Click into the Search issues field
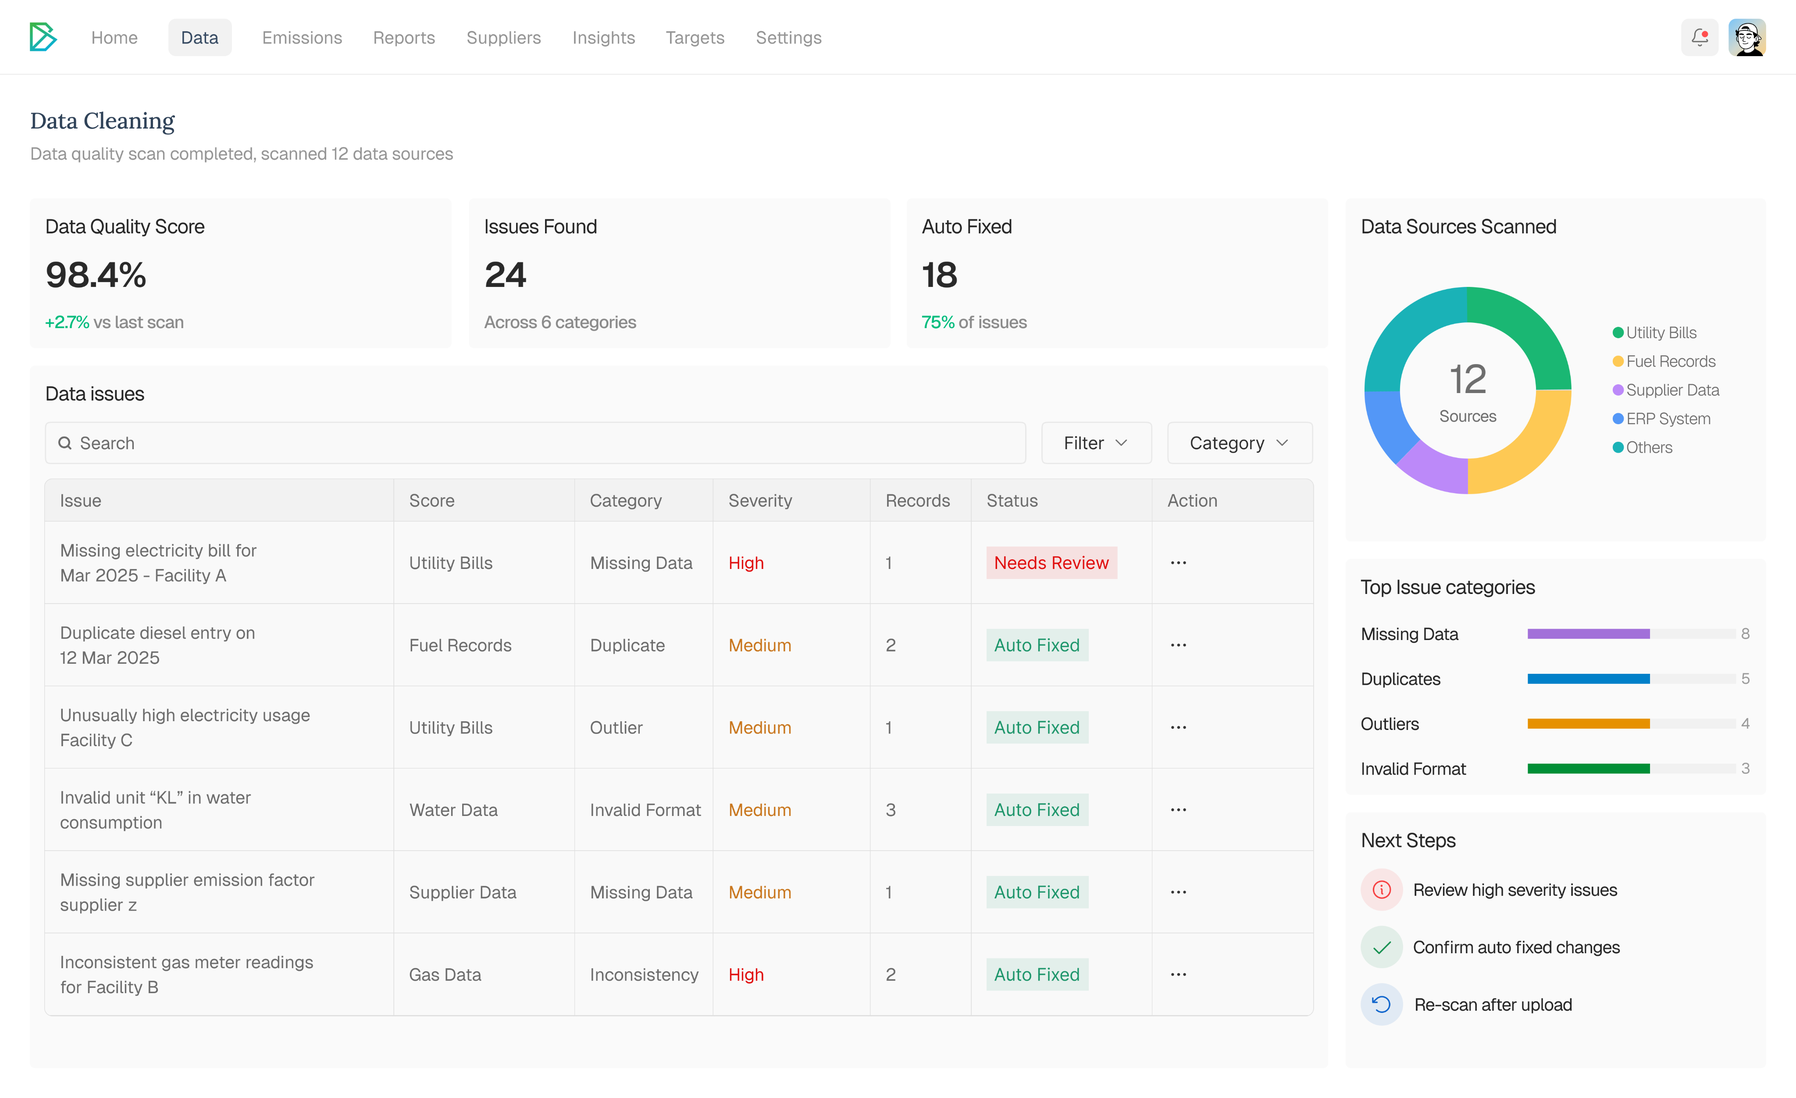This screenshot has width=1796, height=1098. pyautogui.click(x=535, y=443)
